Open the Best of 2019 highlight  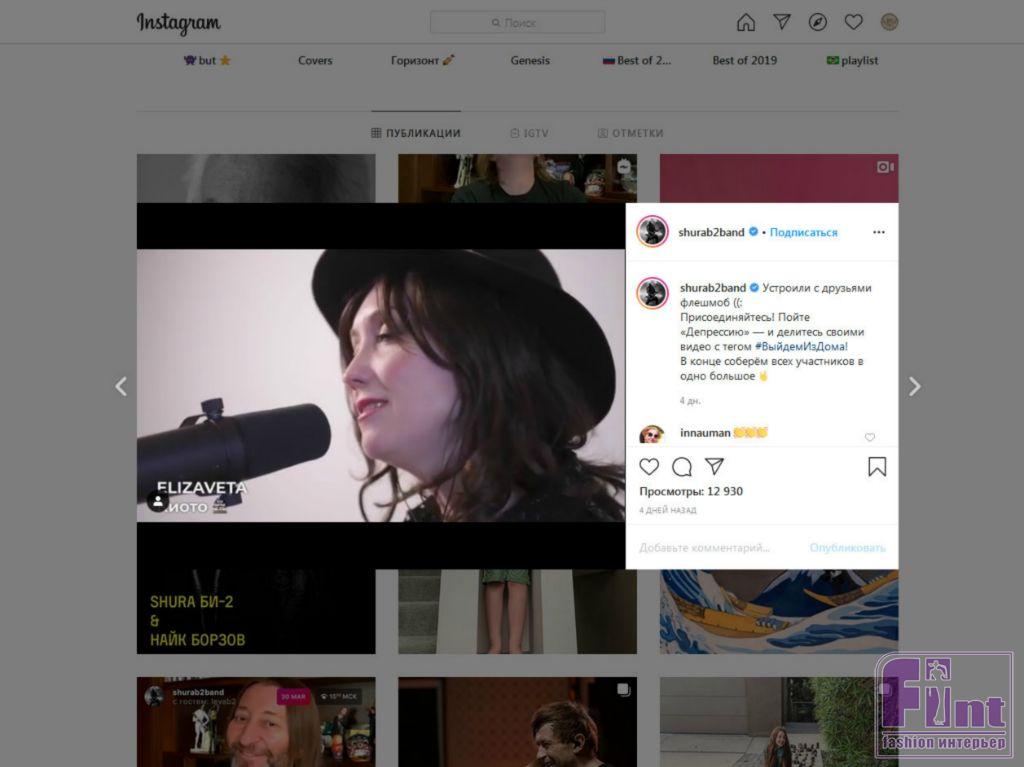coord(744,60)
